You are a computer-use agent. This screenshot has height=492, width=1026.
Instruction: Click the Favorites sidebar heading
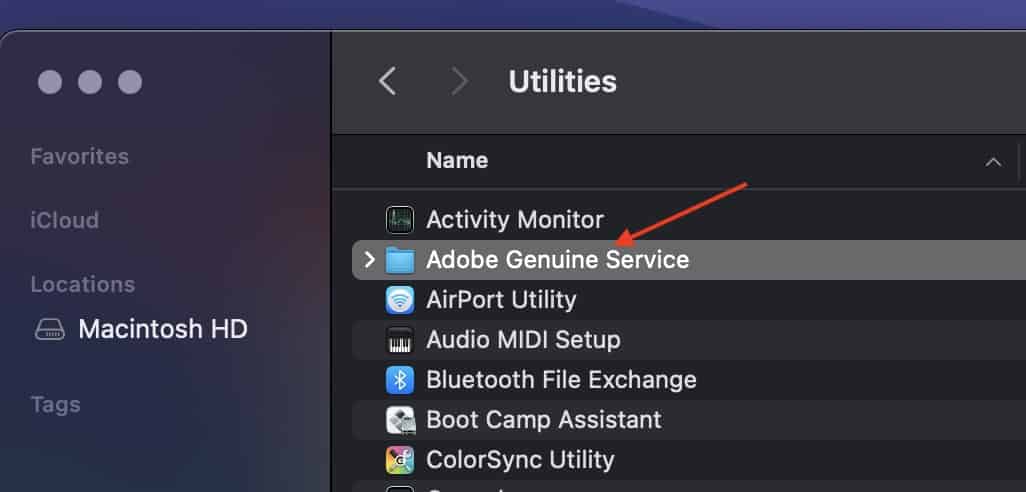coord(79,157)
